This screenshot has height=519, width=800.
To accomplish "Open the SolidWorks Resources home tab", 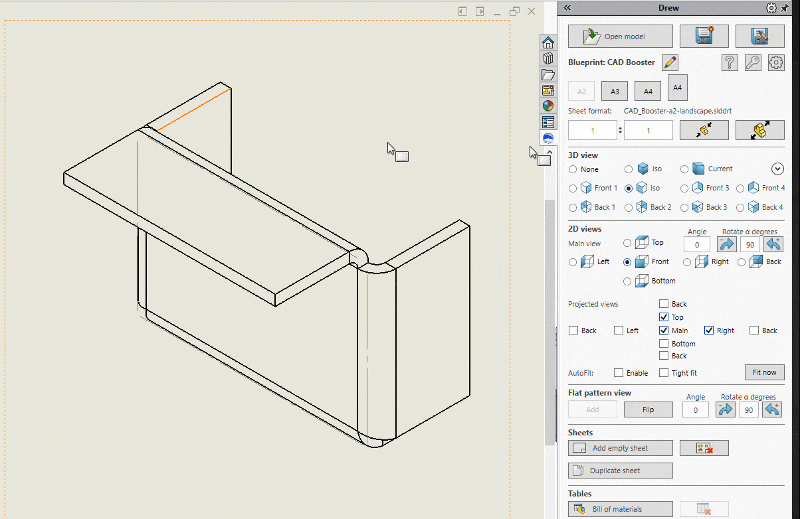I will tap(548, 43).
